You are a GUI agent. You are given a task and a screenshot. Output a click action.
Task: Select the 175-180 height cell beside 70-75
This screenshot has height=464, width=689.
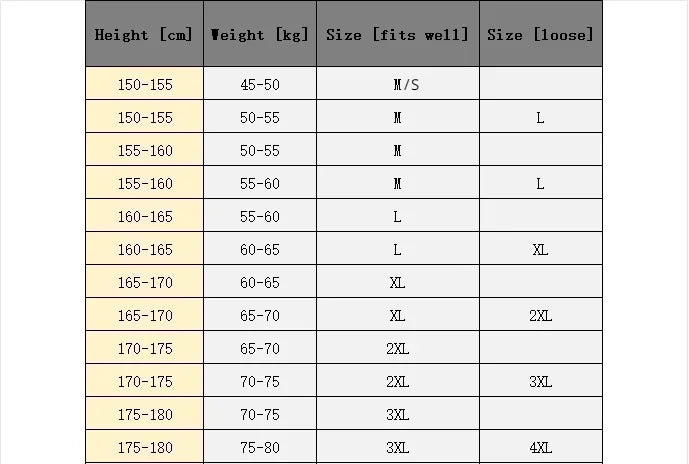(145, 413)
